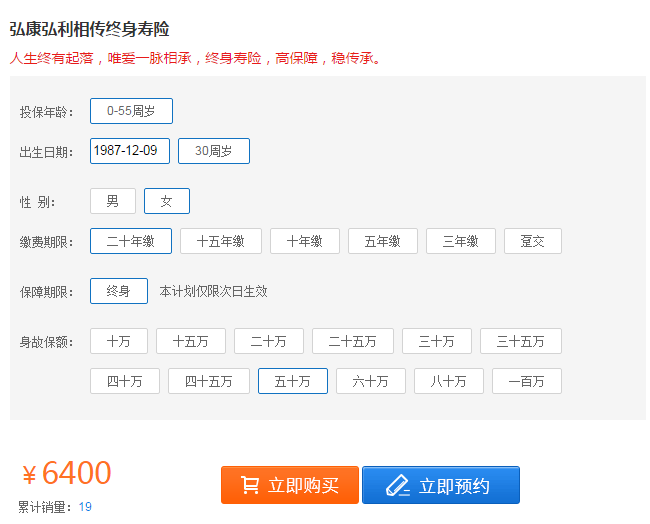Viewport: 650px width, 524px height.
Task: Click the price ¥6400
Action: click(67, 473)
